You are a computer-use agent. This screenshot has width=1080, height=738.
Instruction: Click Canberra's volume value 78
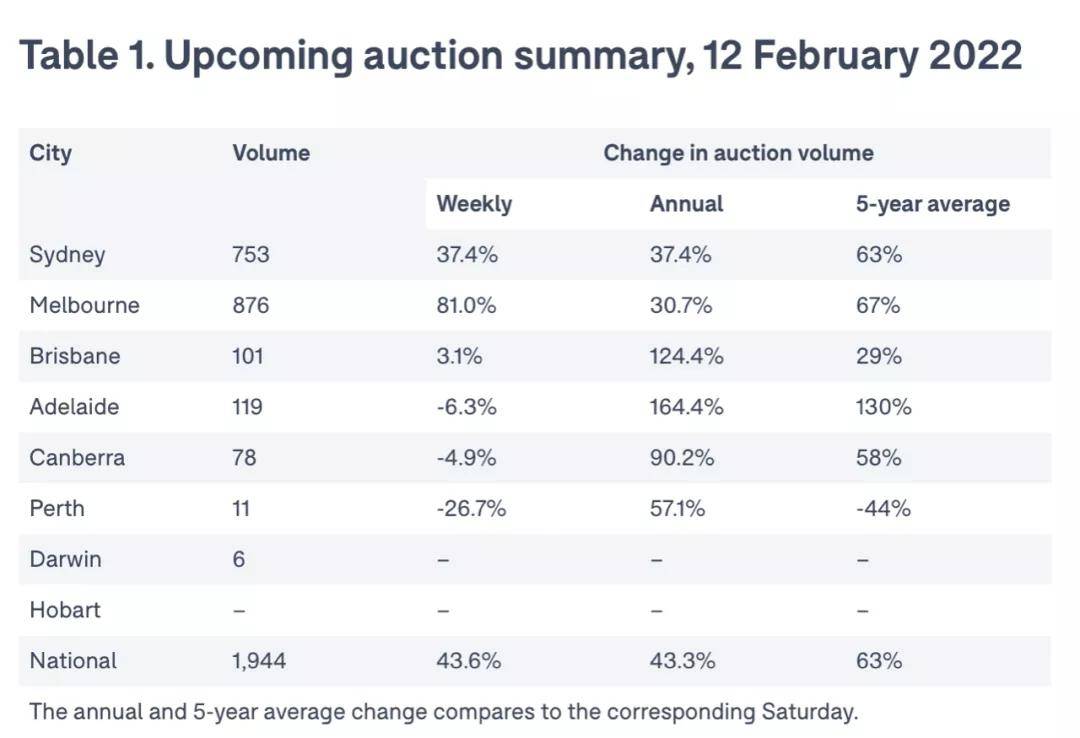tap(244, 457)
